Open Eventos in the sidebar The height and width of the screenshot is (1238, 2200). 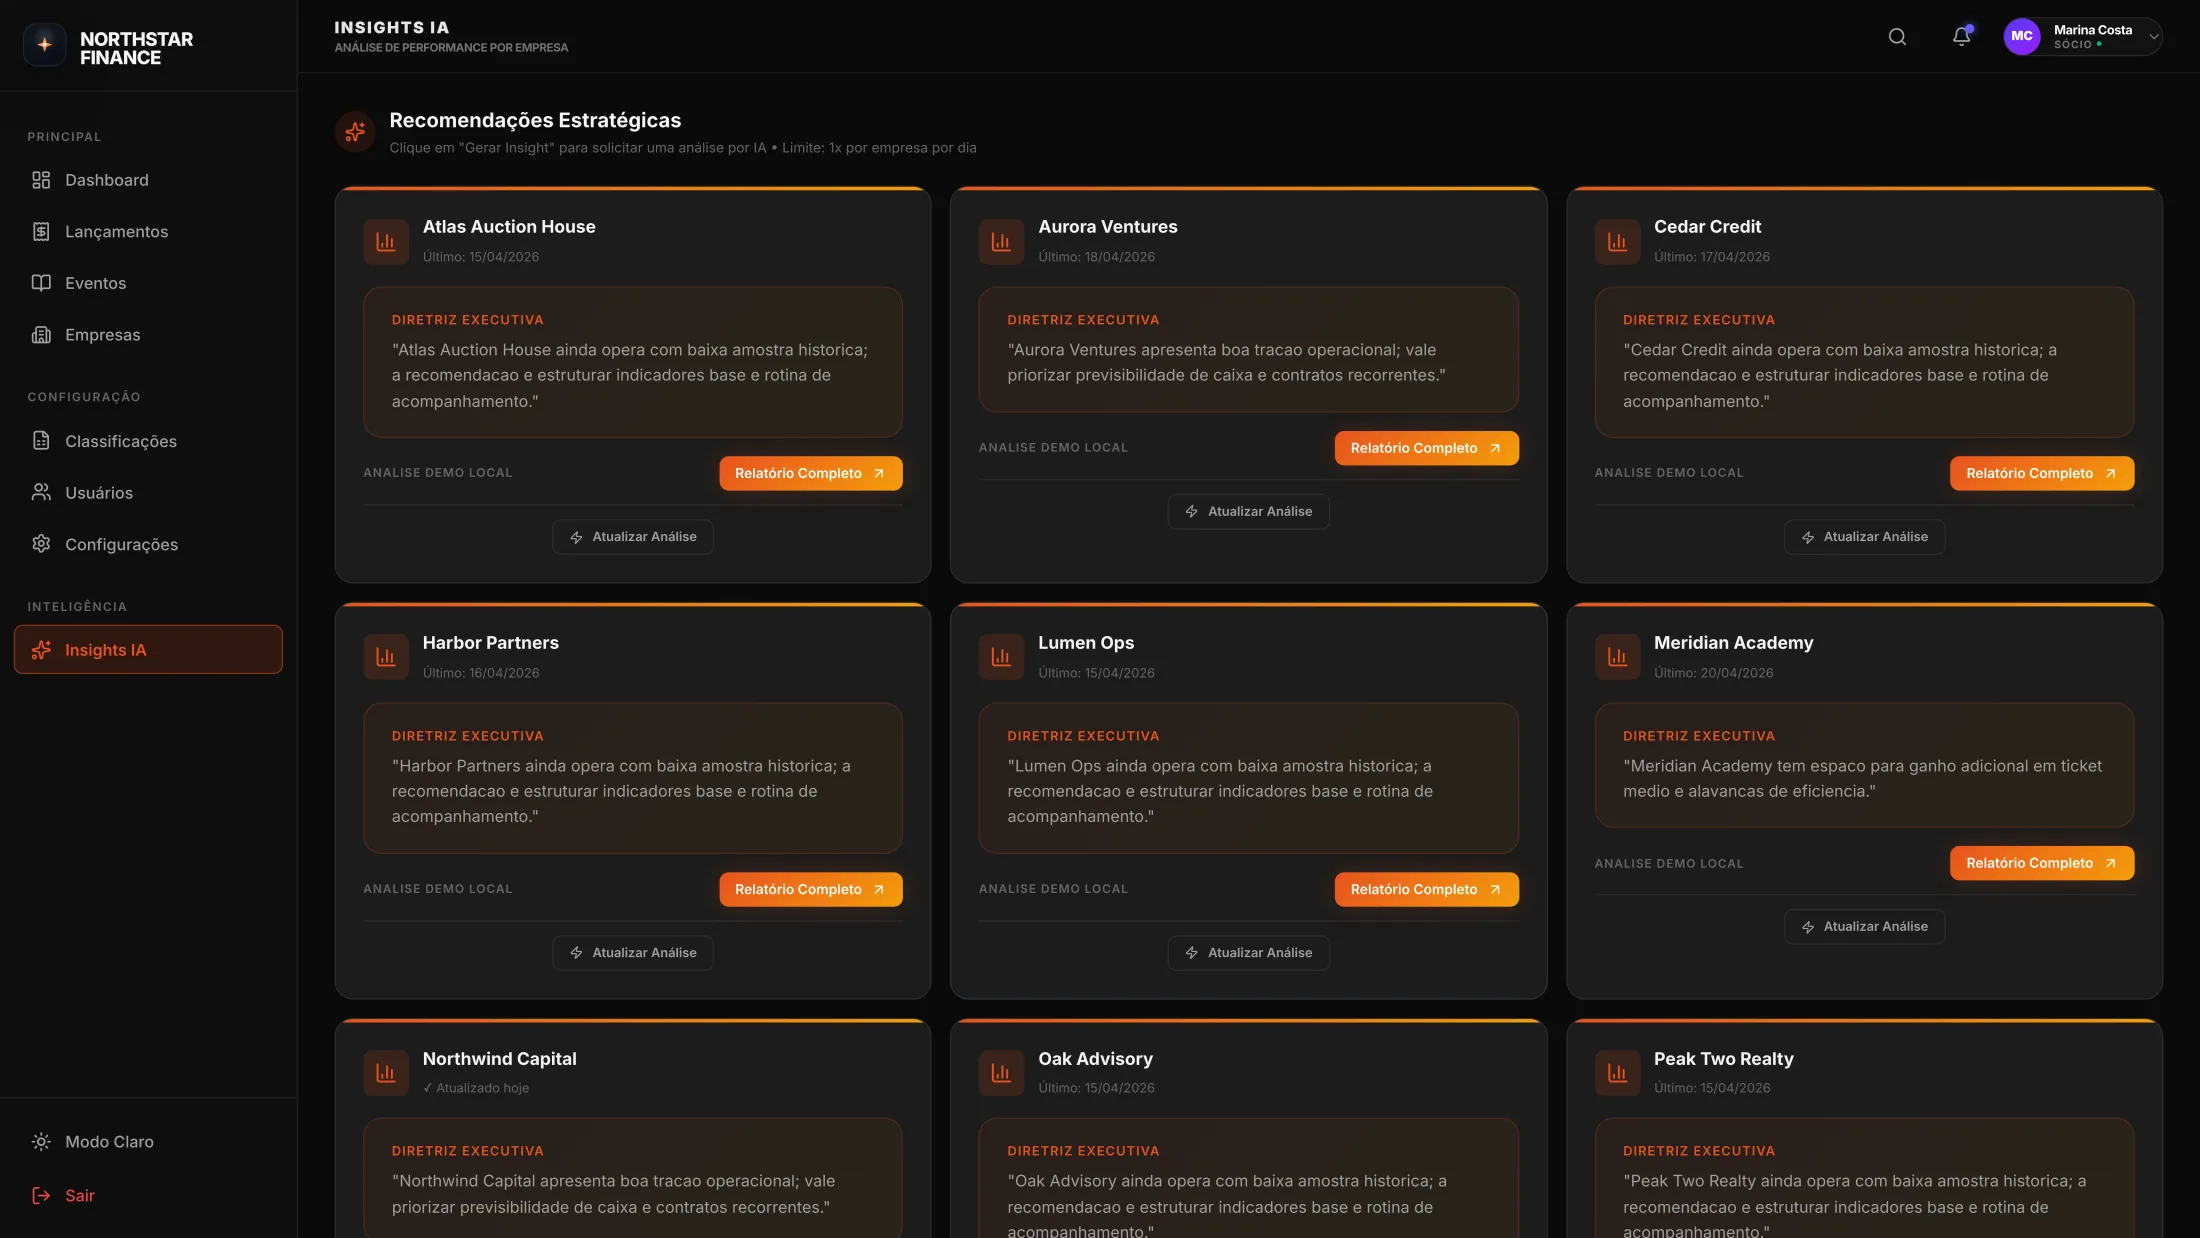(x=95, y=283)
